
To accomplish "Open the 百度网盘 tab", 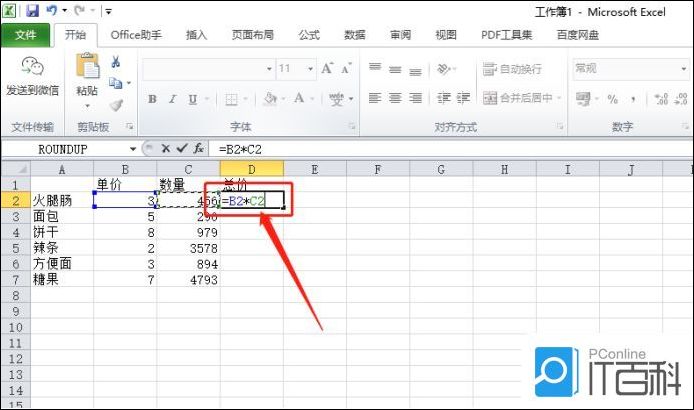I will [578, 35].
